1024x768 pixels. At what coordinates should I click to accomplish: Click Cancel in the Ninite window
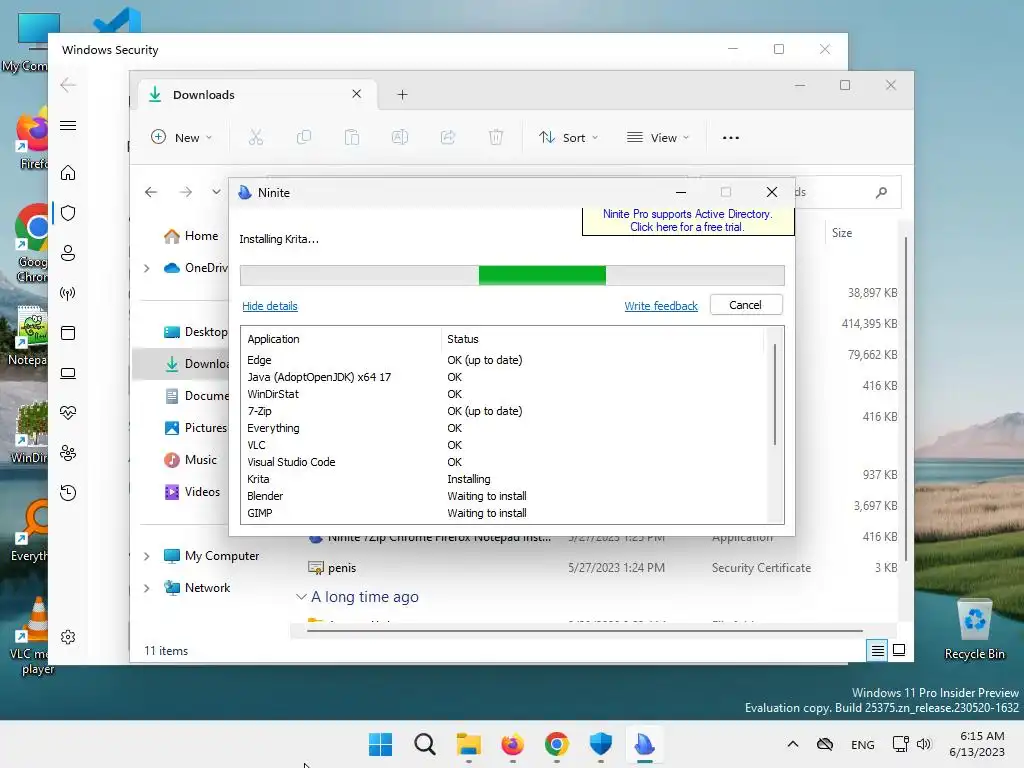tap(745, 305)
